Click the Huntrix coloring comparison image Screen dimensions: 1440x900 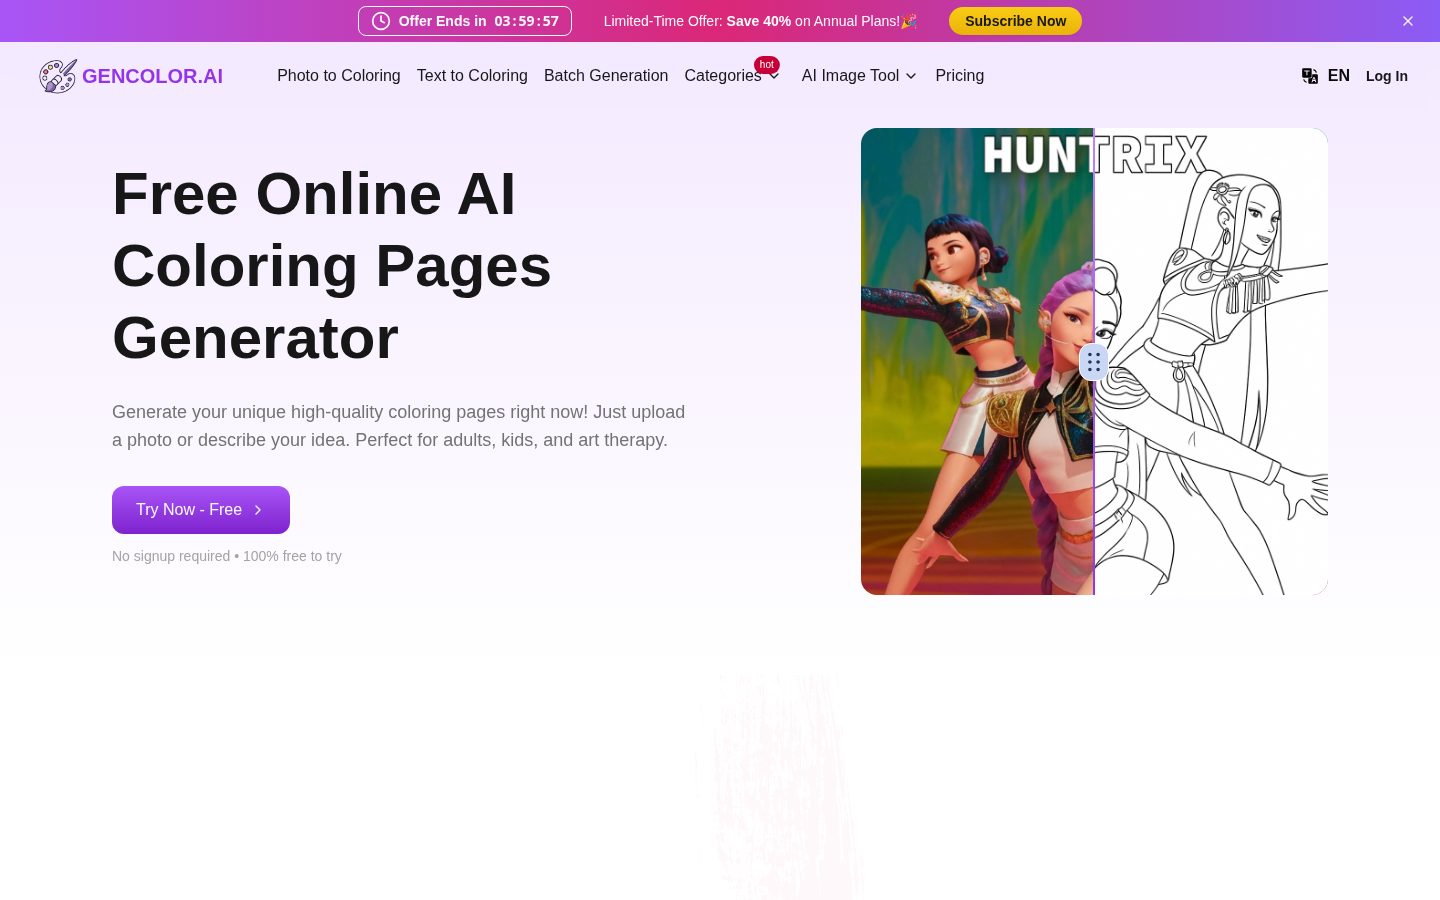click(1094, 362)
